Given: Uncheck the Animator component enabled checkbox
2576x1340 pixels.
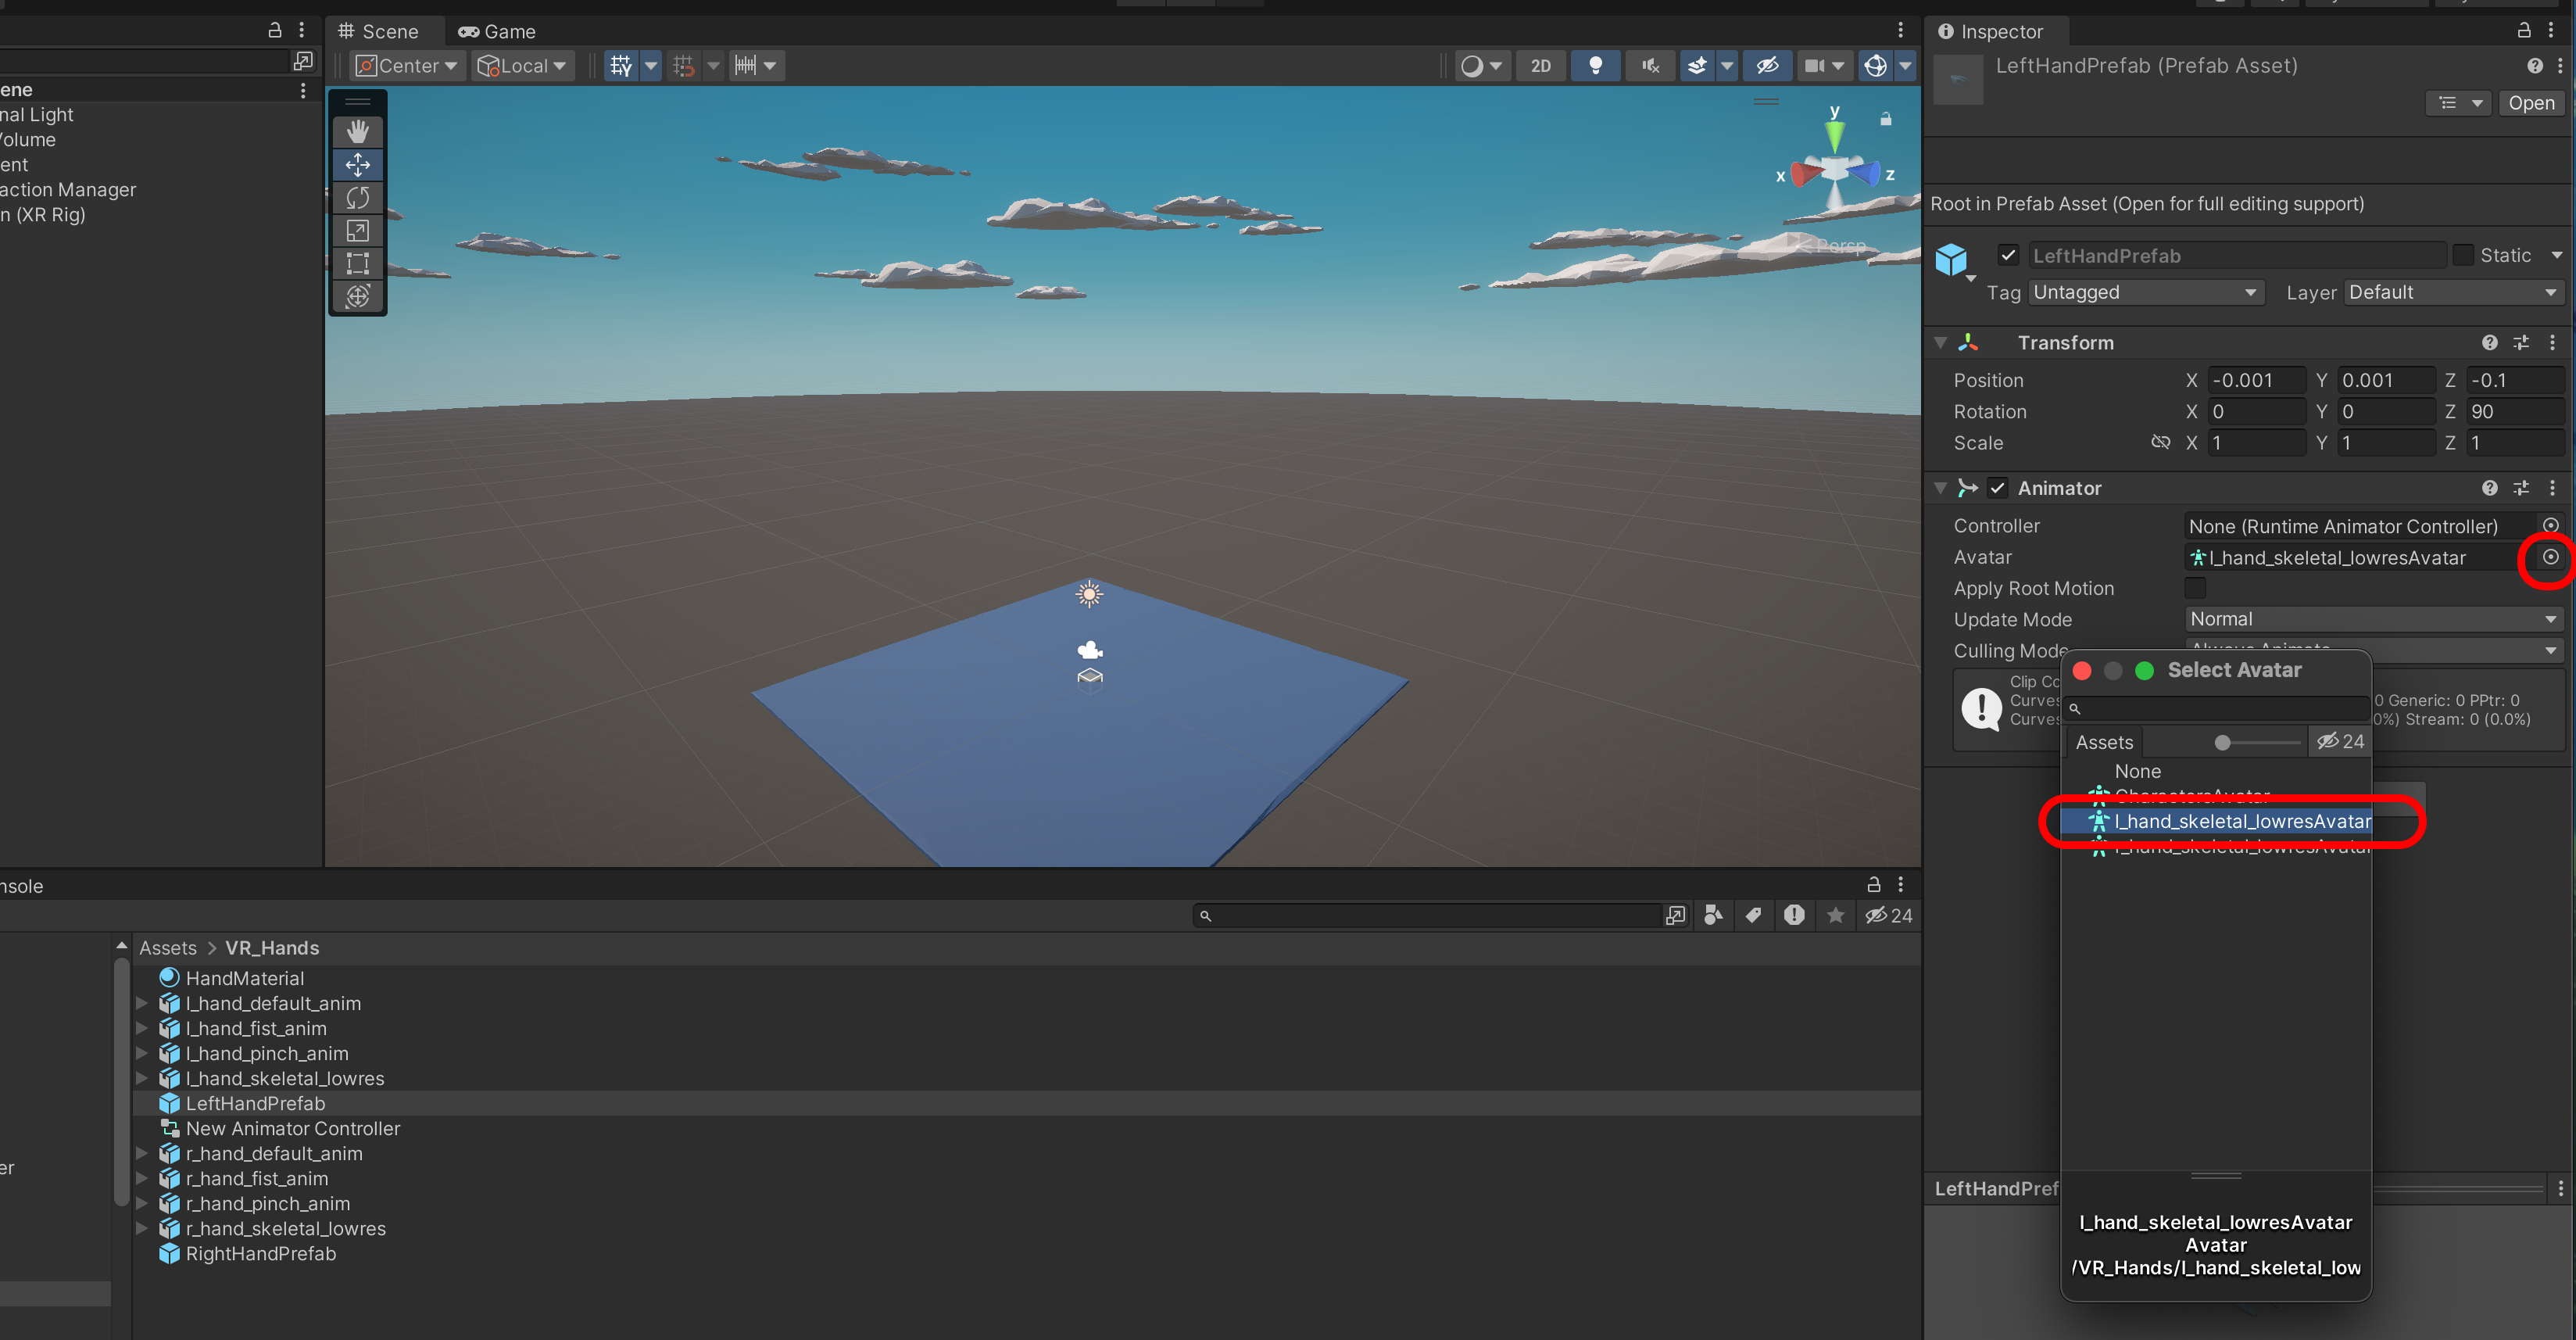Looking at the screenshot, I should click(1997, 488).
